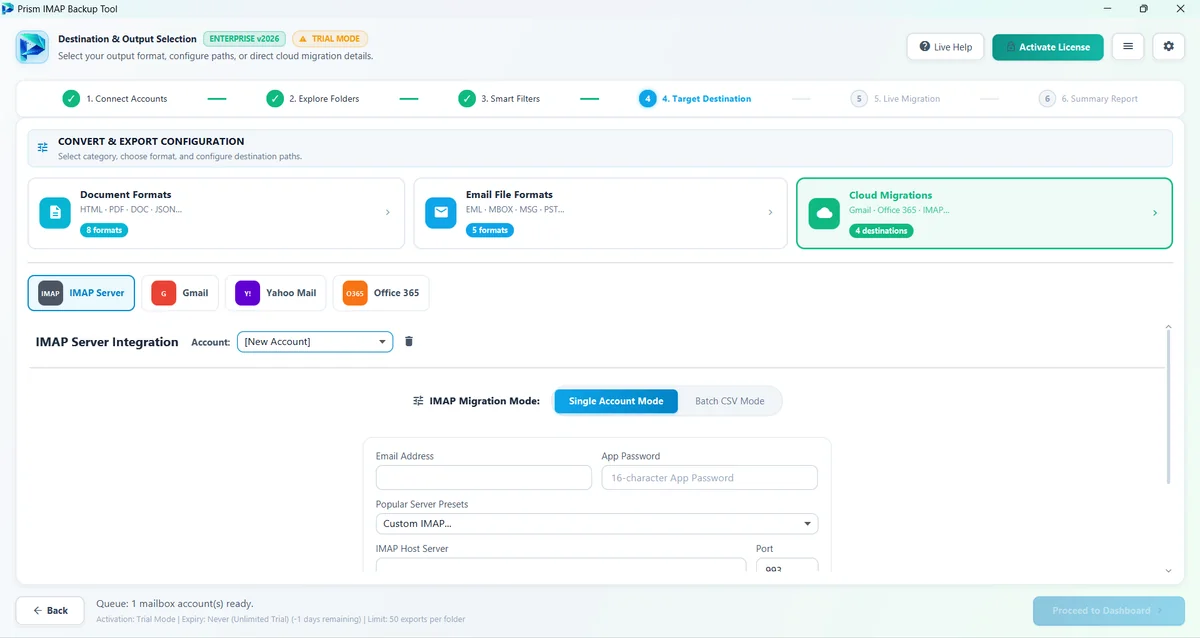The height and width of the screenshot is (638, 1200).
Task: Click the ENTERPRISE v2026 badge
Action: (245, 39)
